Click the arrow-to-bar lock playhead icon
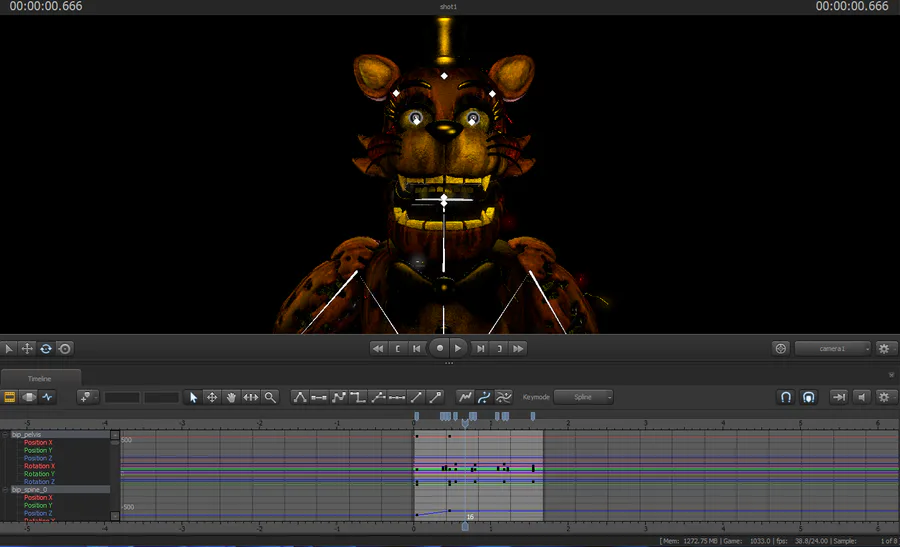This screenshot has width=900, height=547. click(x=839, y=397)
